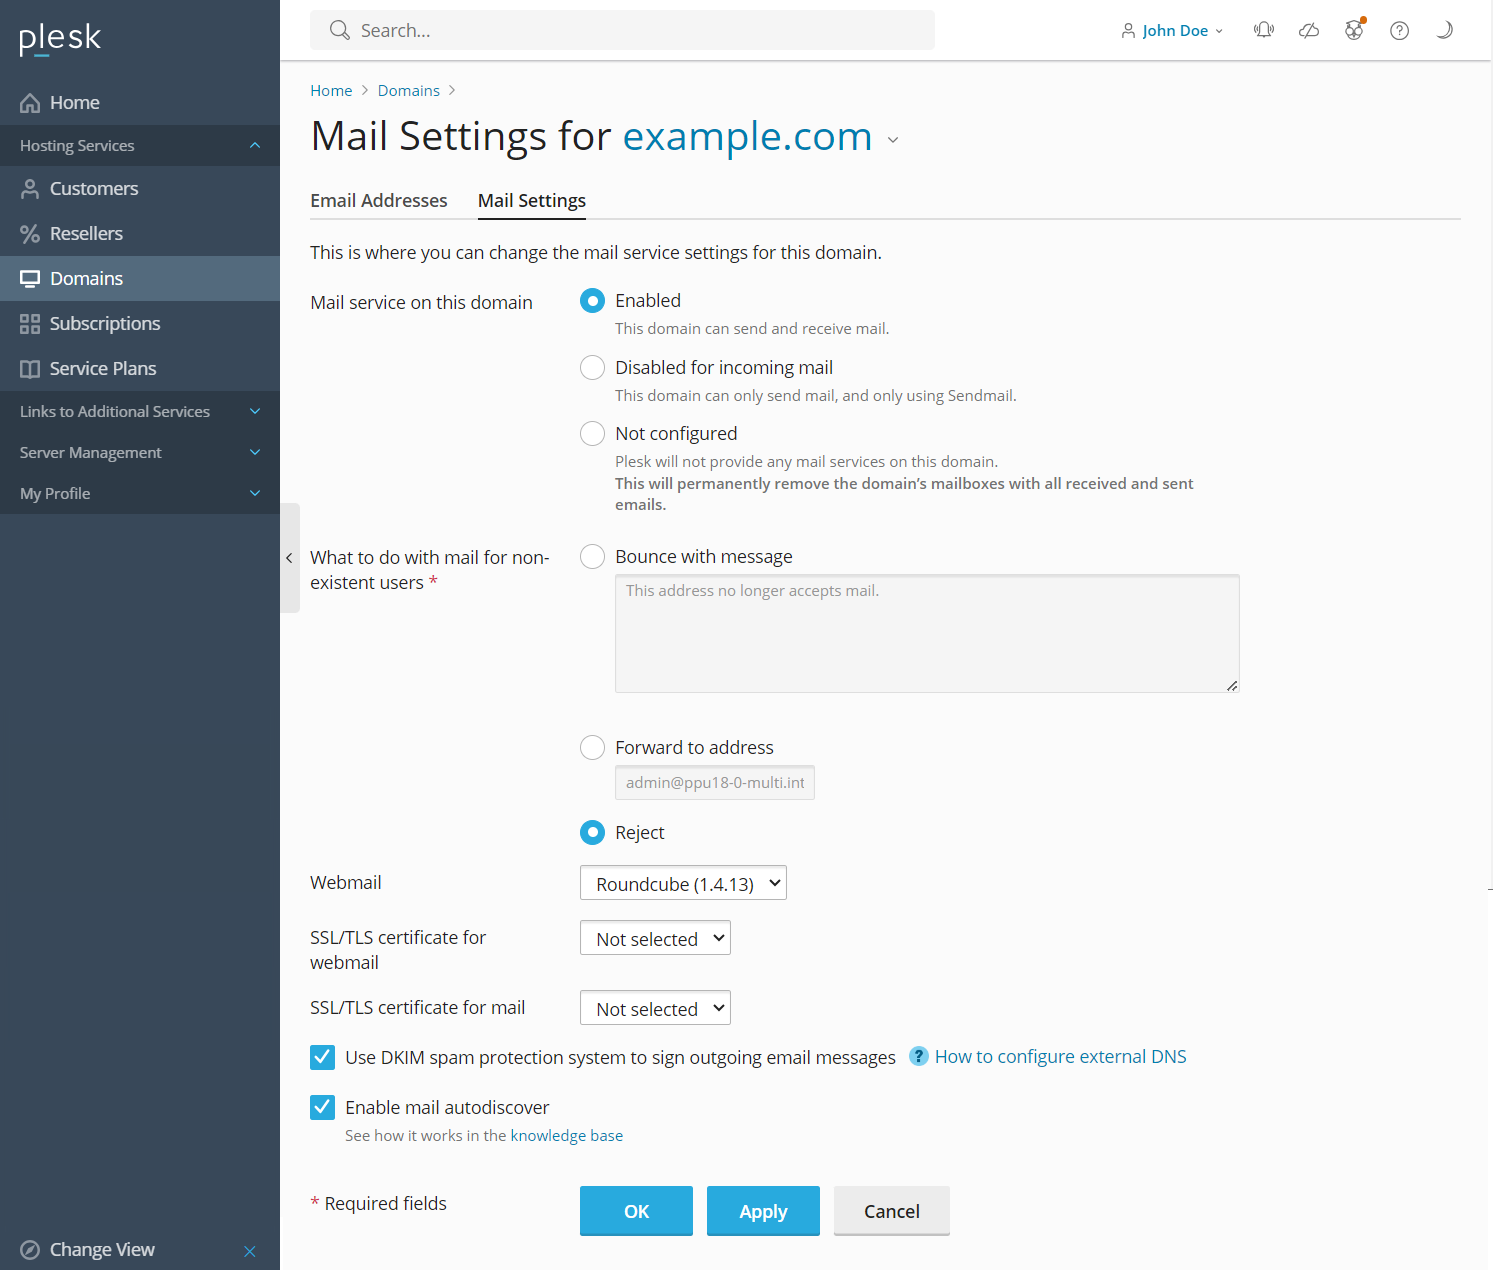Screen dimensions: 1493x1270
Task: Uncheck DKIM spam protection signing
Action: coord(322,1057)
